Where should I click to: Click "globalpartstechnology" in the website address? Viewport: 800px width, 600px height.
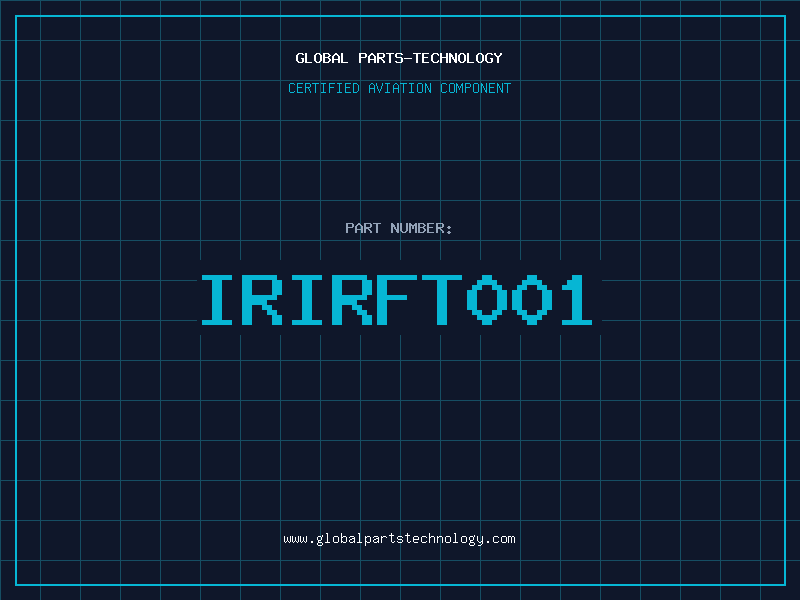point(399,539)
